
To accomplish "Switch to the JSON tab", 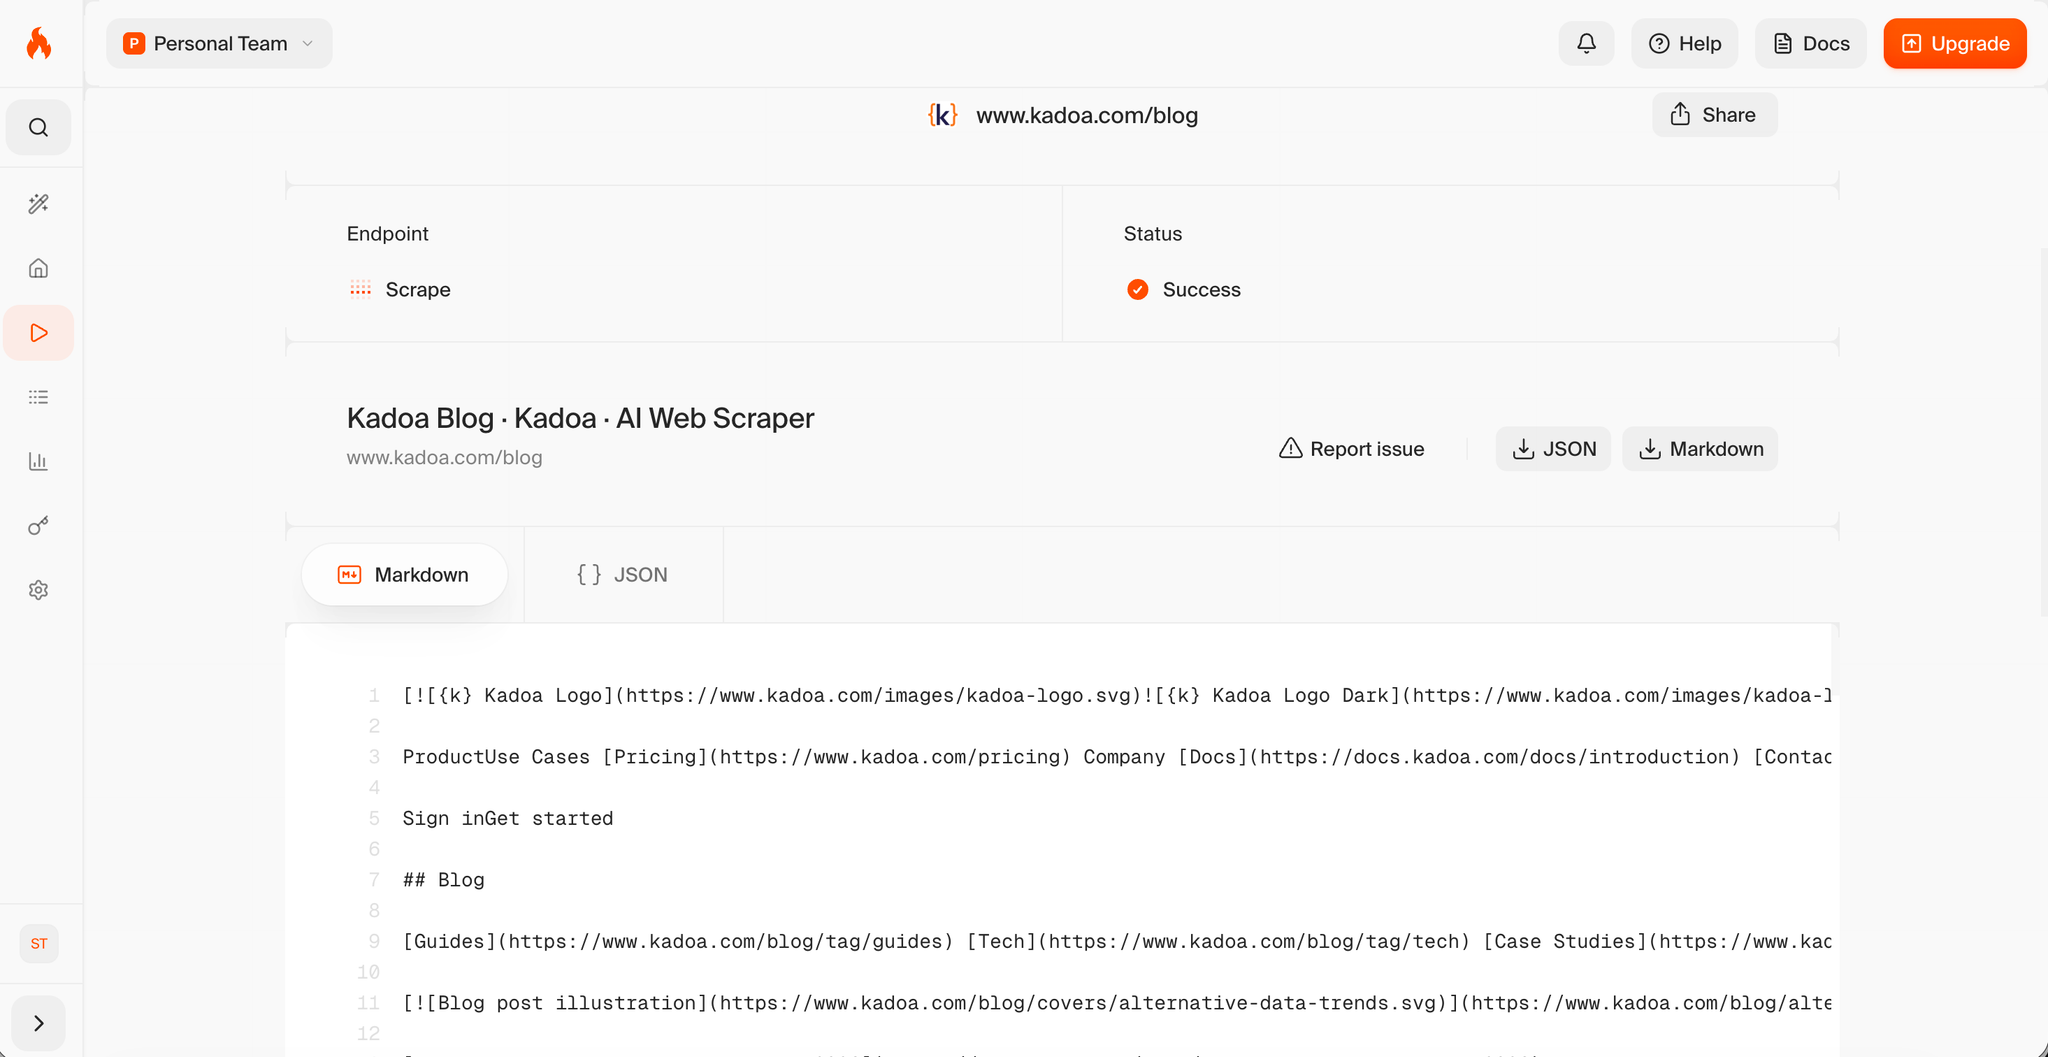I will pos(622,574).
